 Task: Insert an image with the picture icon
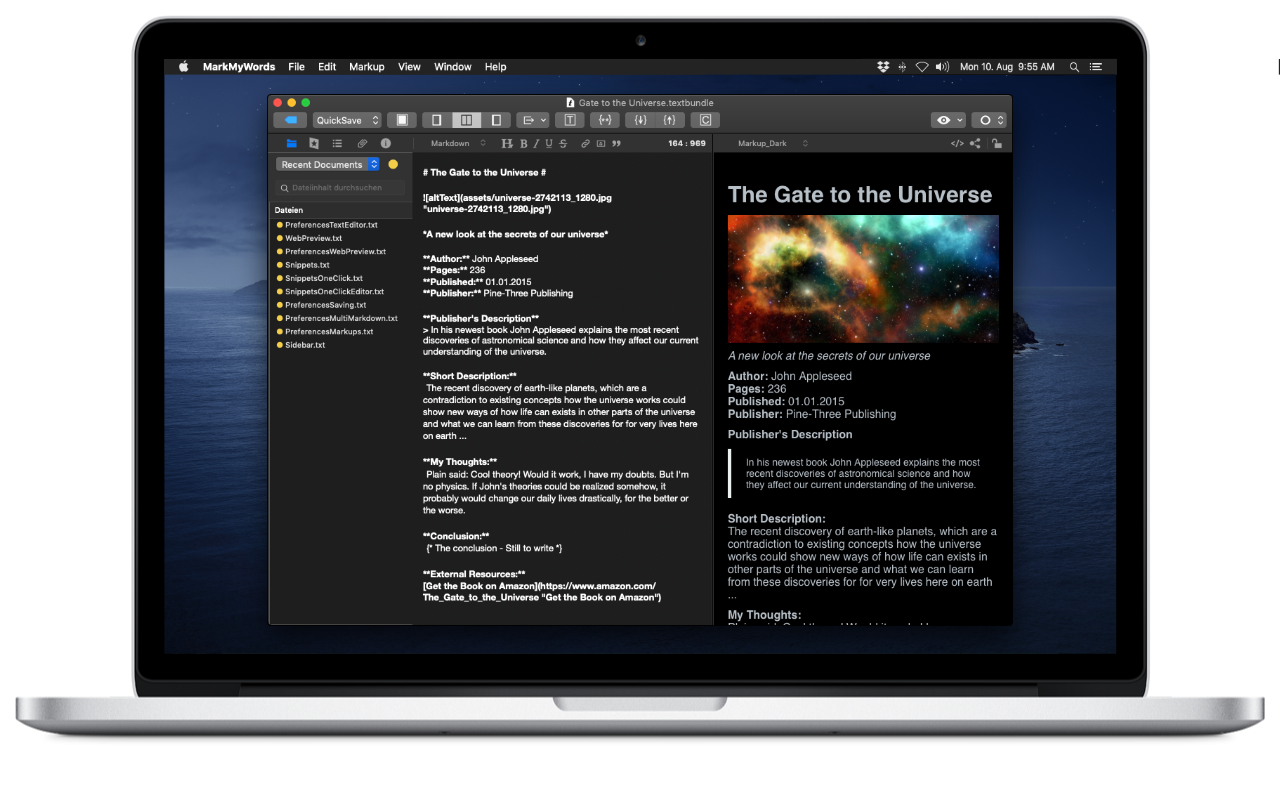point(601,144)
